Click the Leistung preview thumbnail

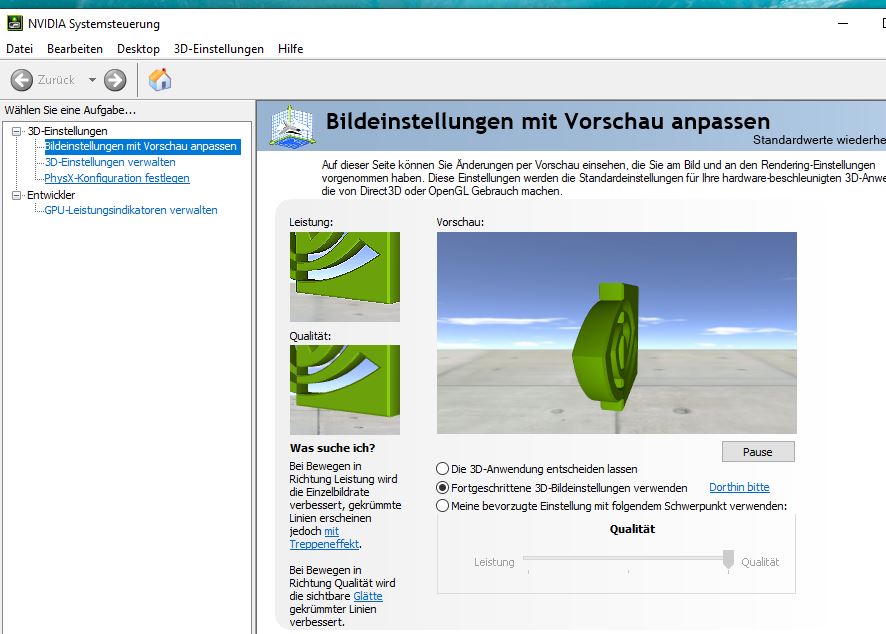[345, 277]
